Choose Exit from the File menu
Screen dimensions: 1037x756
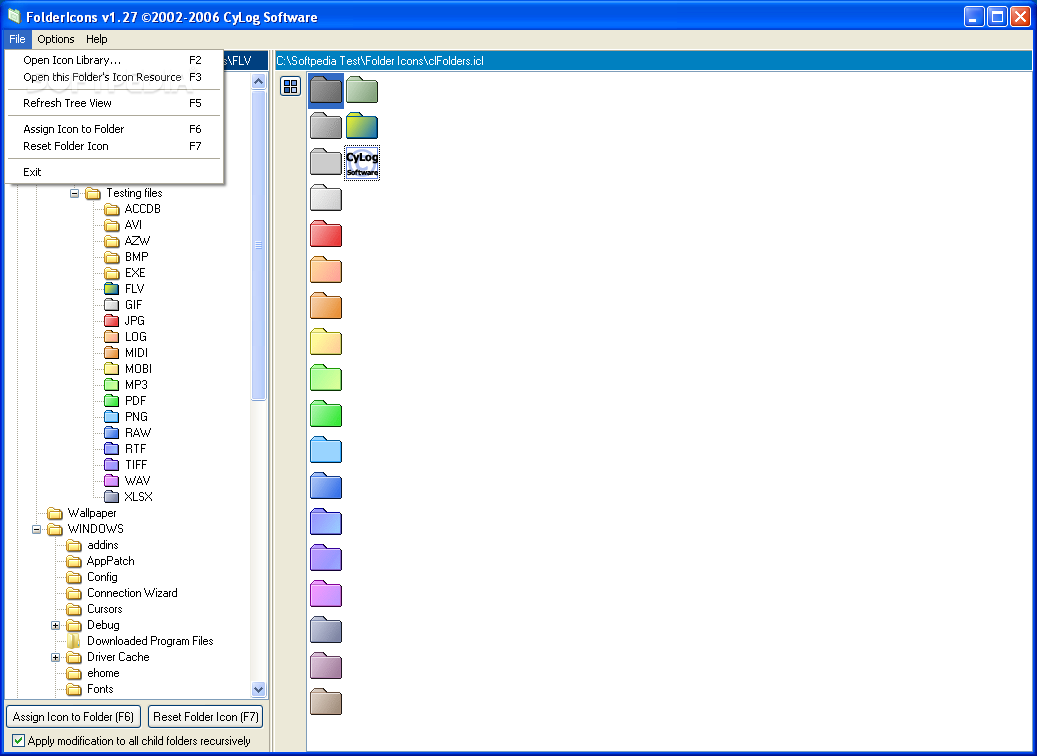114,172
